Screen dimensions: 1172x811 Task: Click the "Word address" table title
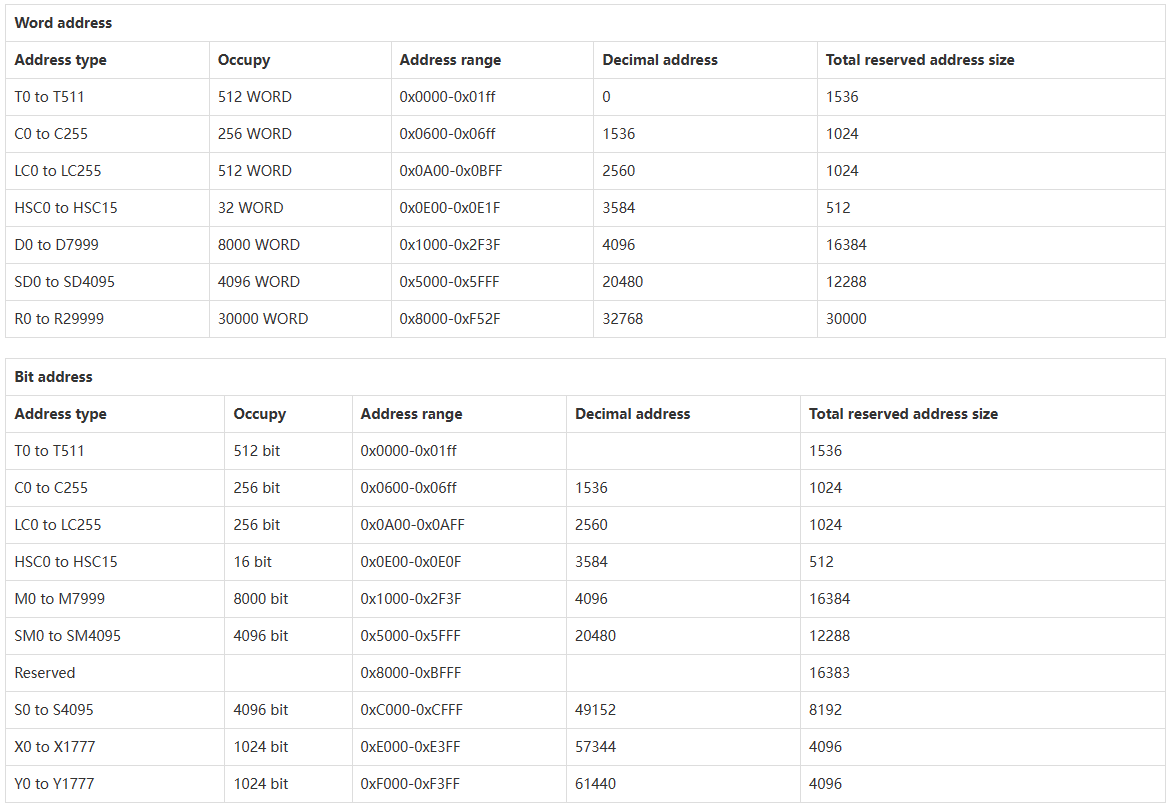pos(63,23)
